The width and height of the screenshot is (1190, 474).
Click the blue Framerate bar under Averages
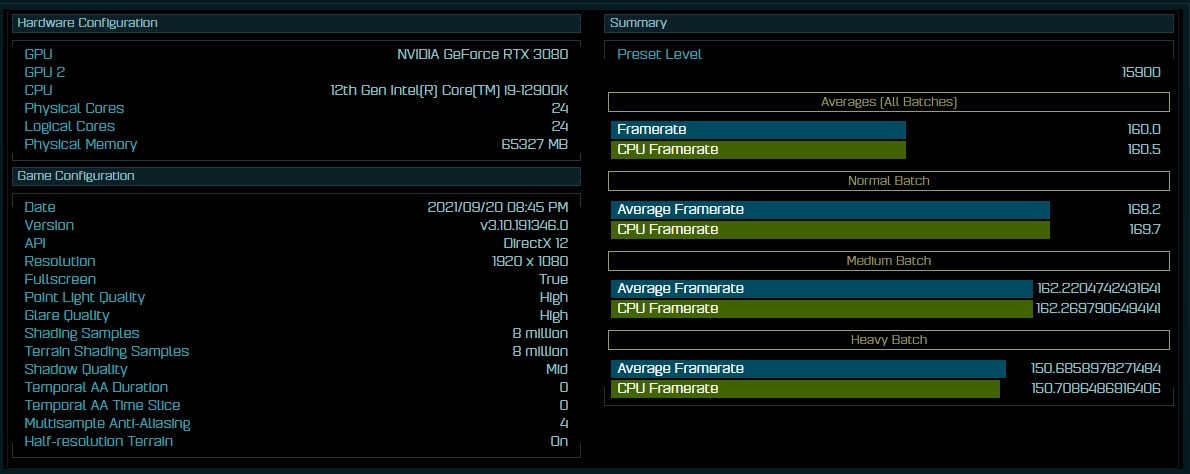tap(758, 129)
